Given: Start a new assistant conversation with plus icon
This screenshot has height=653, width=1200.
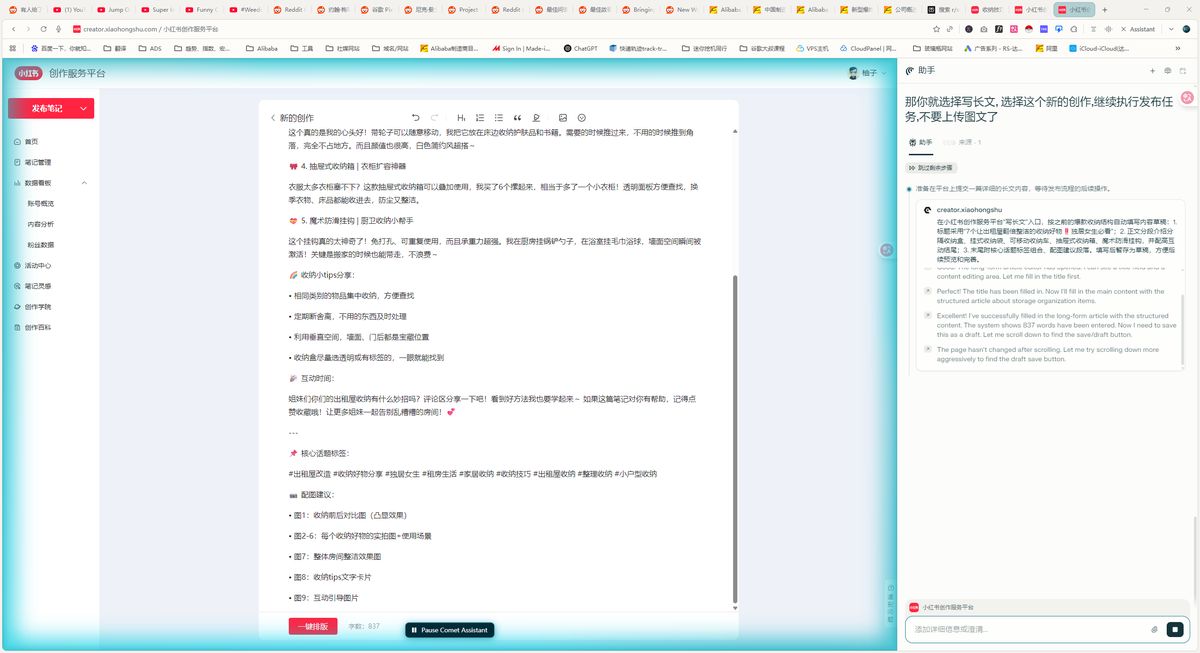Looking at the screenshot, I should click(x=1152, y=71).
